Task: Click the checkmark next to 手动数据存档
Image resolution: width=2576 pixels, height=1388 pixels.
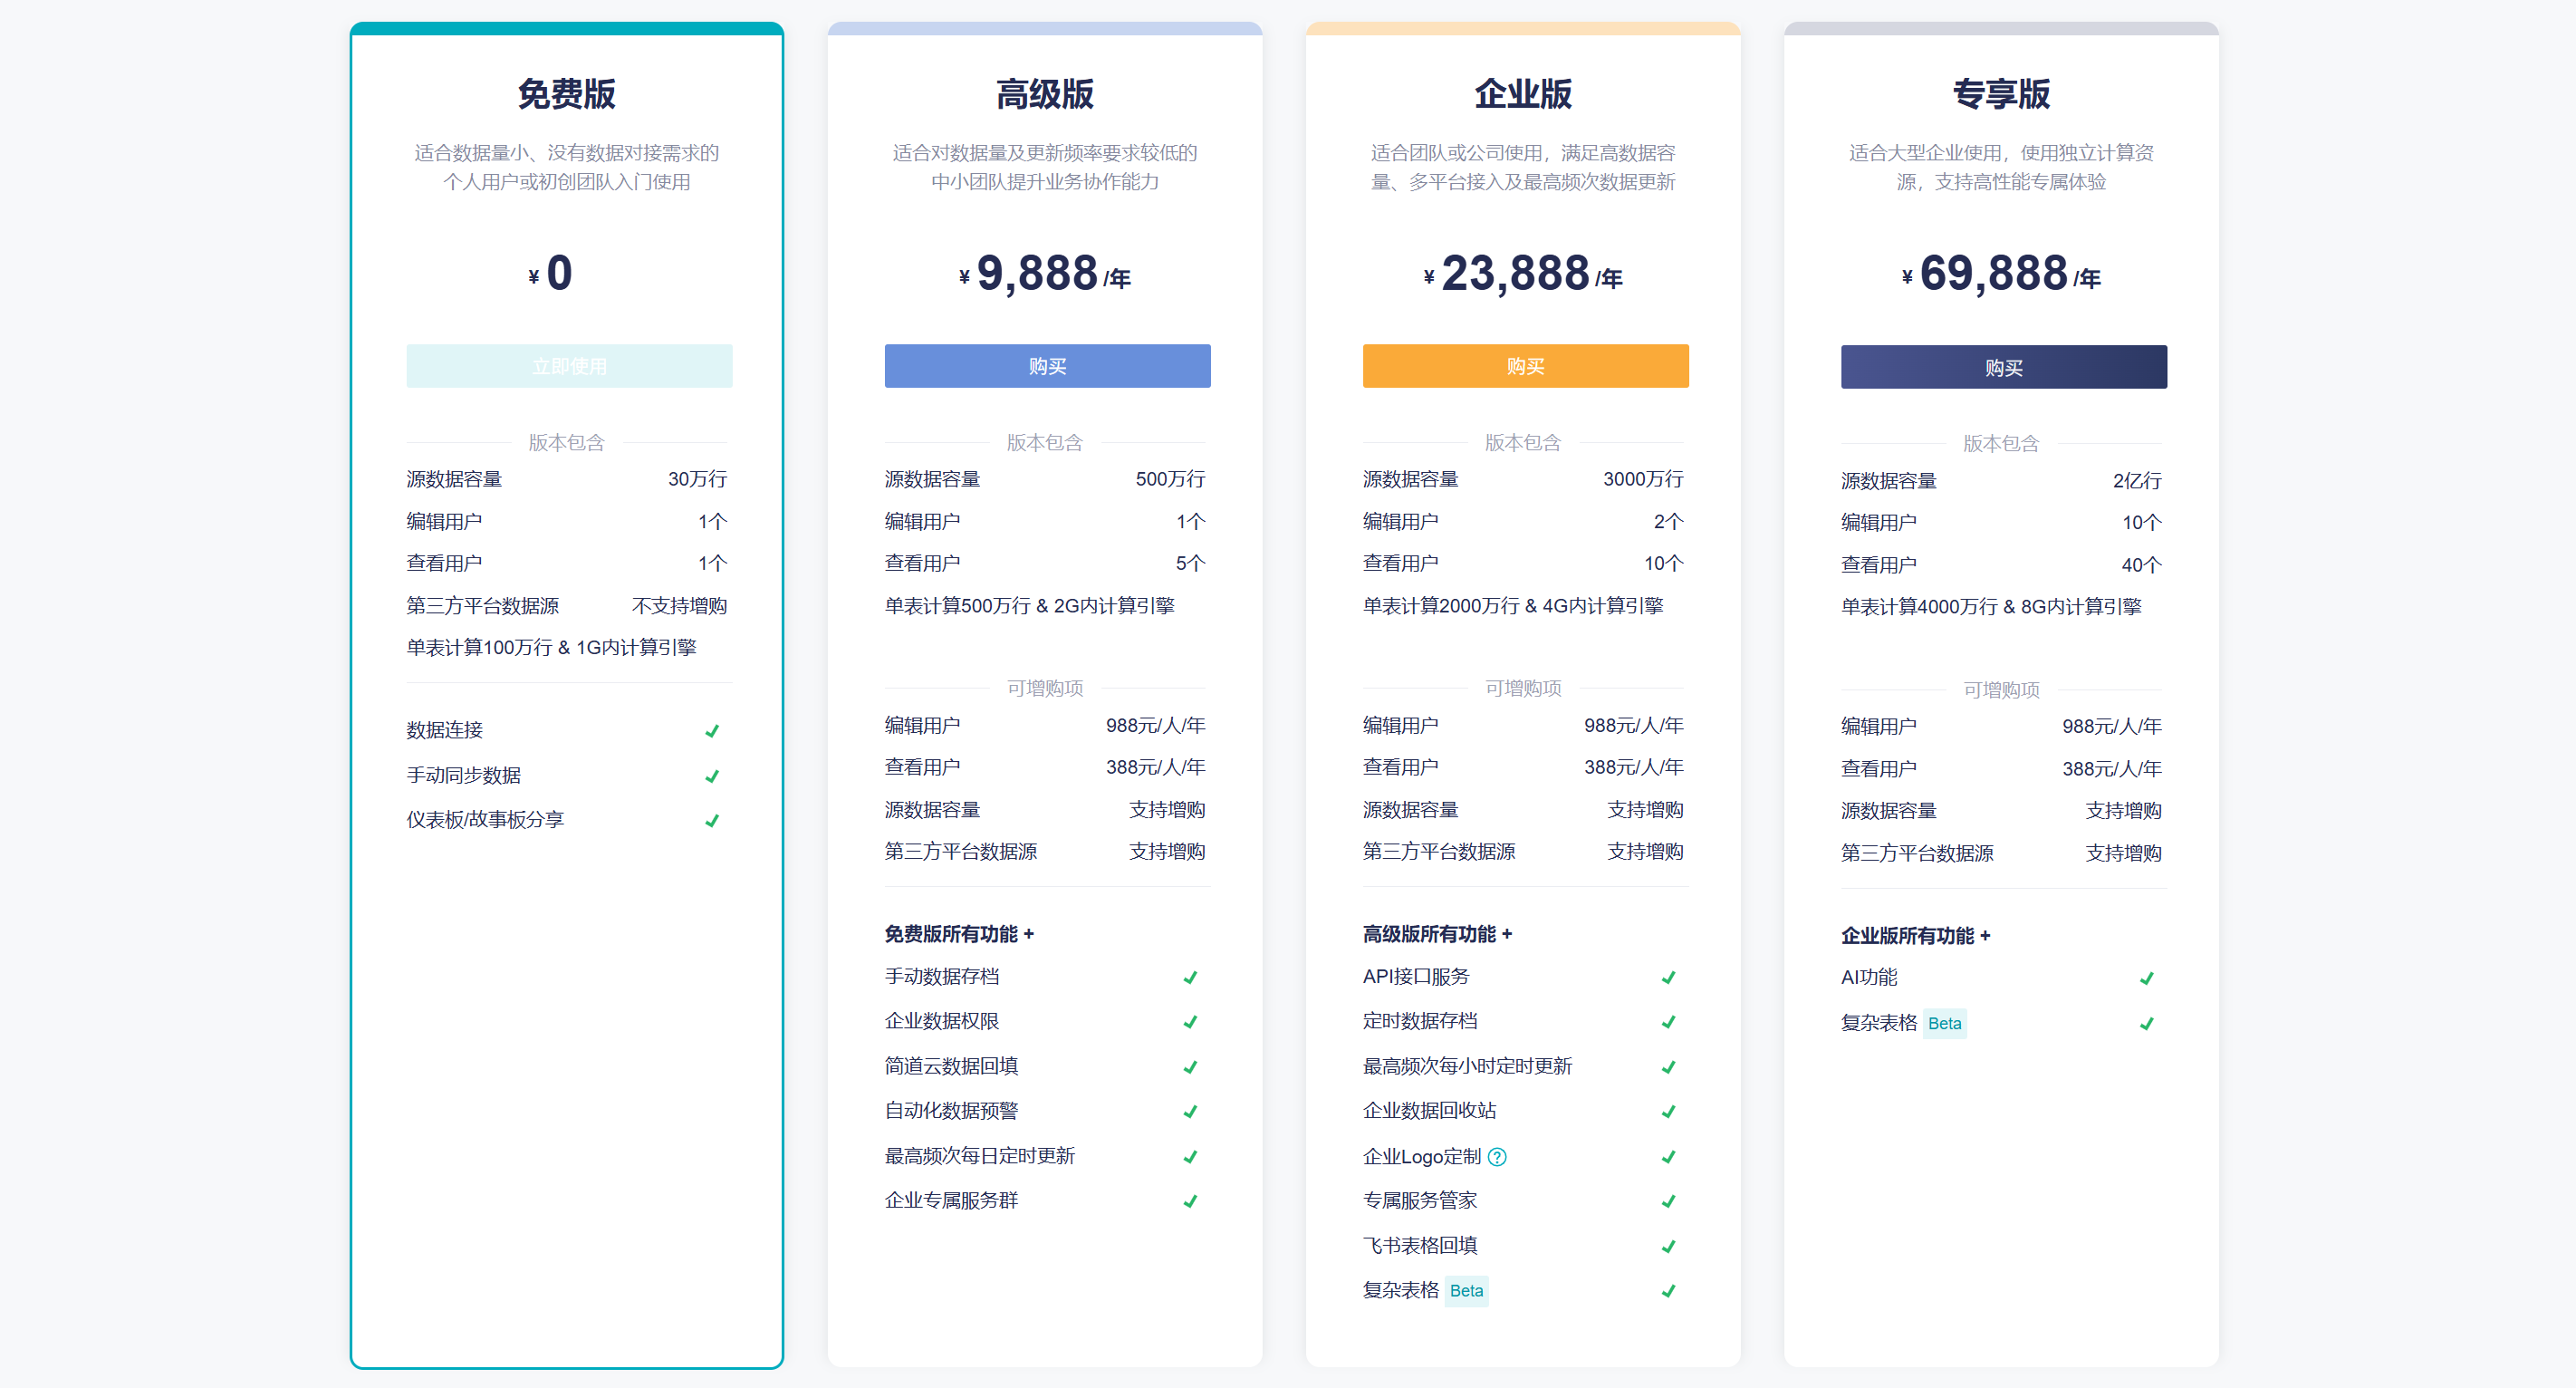Action: pyautogui.click(x=1190, y=978)
